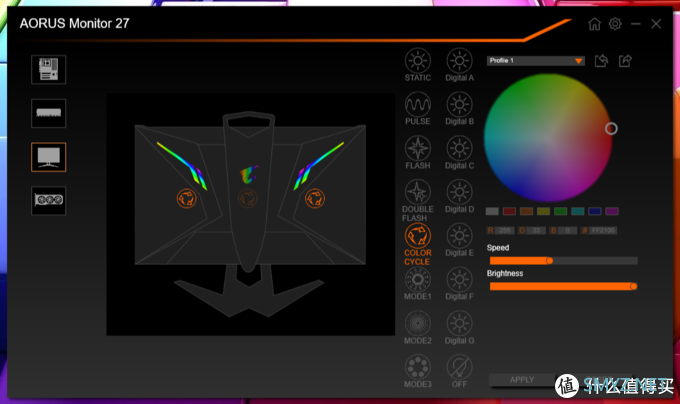Minimize the AORUS Monitor window

636,24
